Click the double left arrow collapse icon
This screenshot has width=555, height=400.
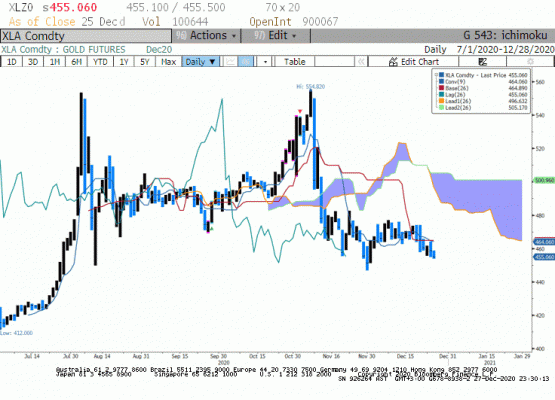[361, 62]
